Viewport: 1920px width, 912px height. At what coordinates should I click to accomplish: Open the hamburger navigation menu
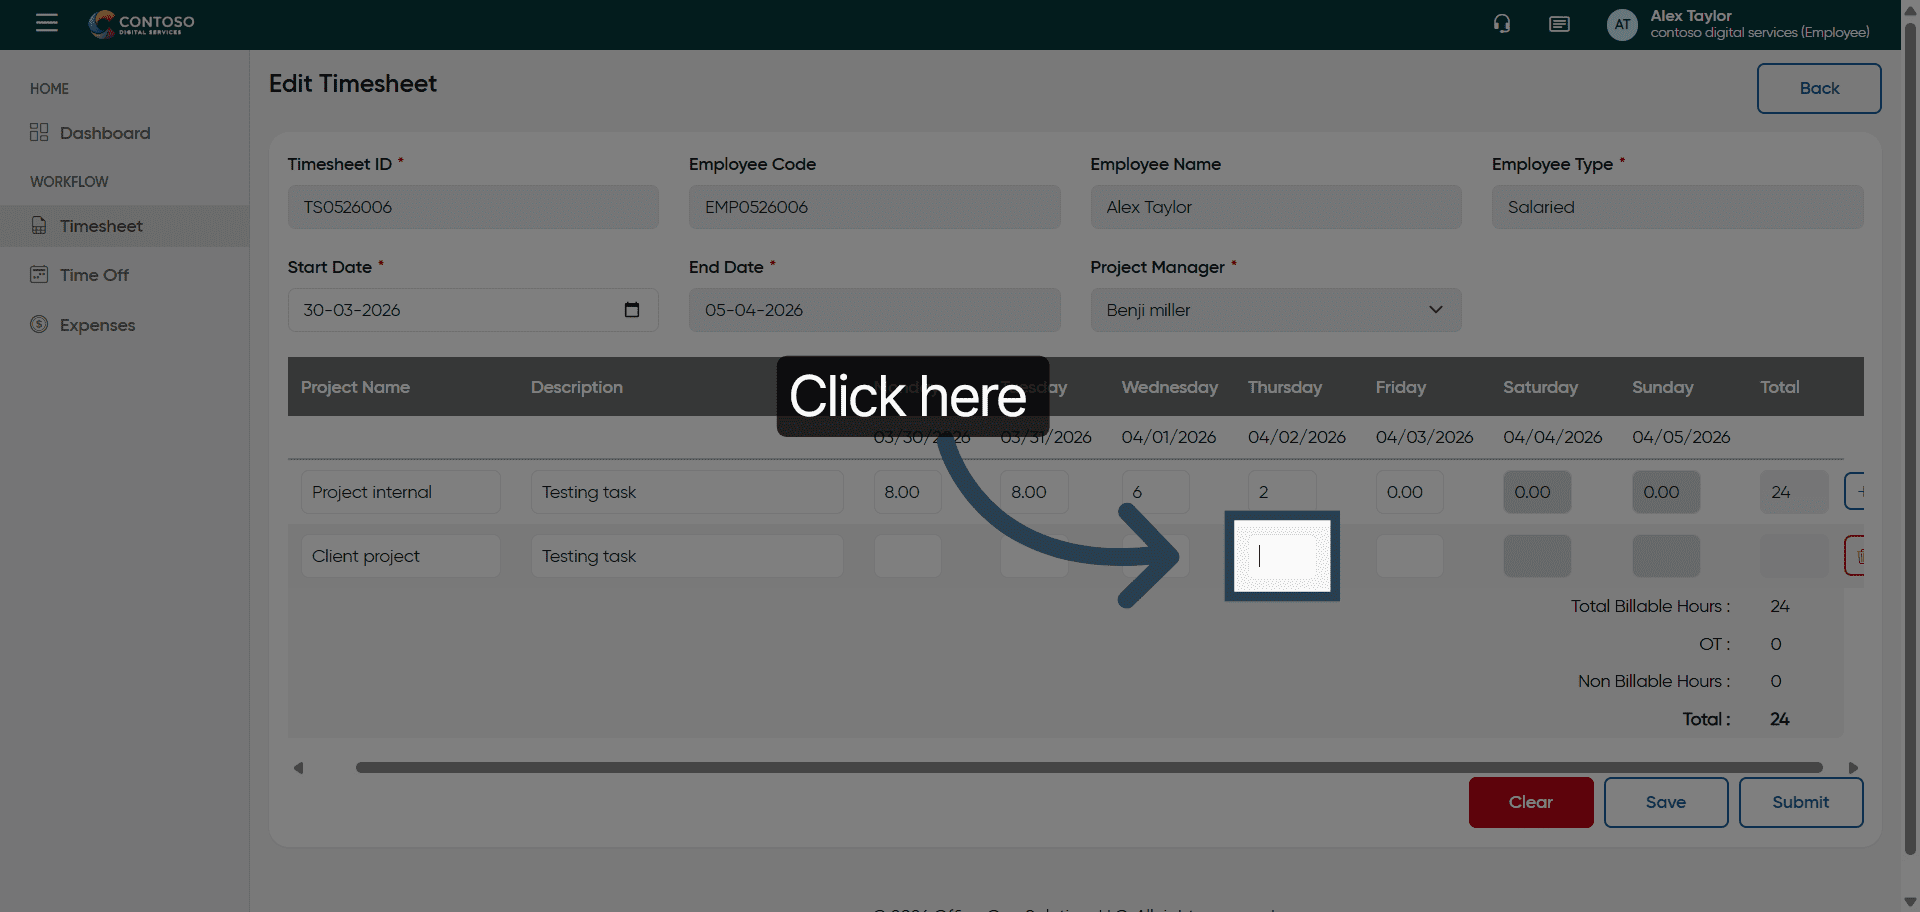coord(47,23)
